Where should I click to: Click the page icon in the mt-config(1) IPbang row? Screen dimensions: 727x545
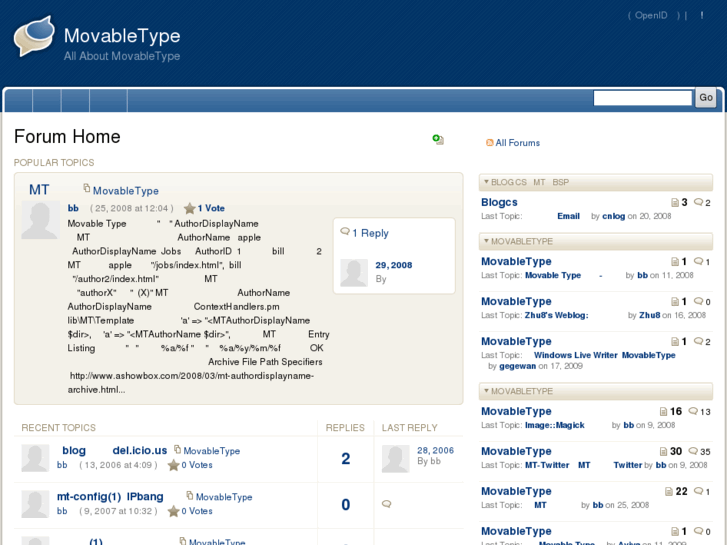190,495
